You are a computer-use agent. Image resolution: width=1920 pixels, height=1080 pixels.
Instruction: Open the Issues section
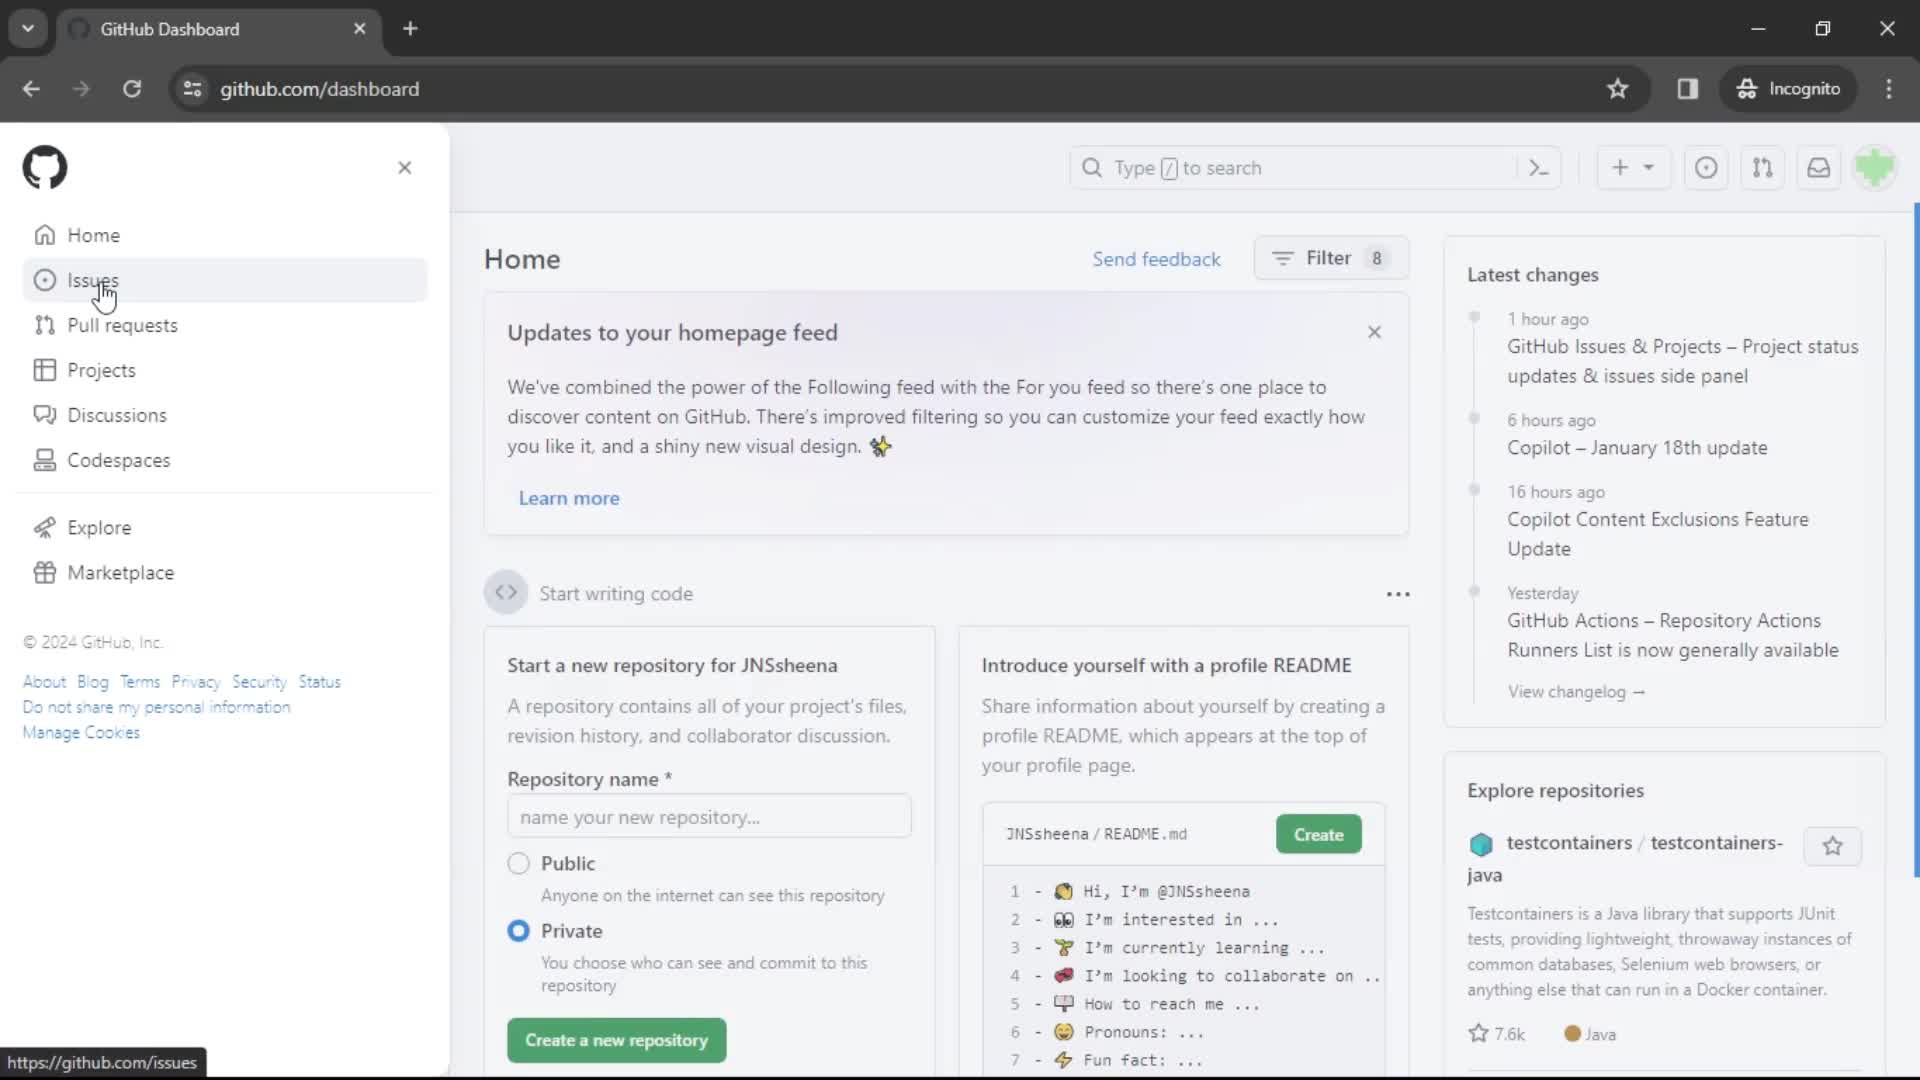(x=92, y=280)
